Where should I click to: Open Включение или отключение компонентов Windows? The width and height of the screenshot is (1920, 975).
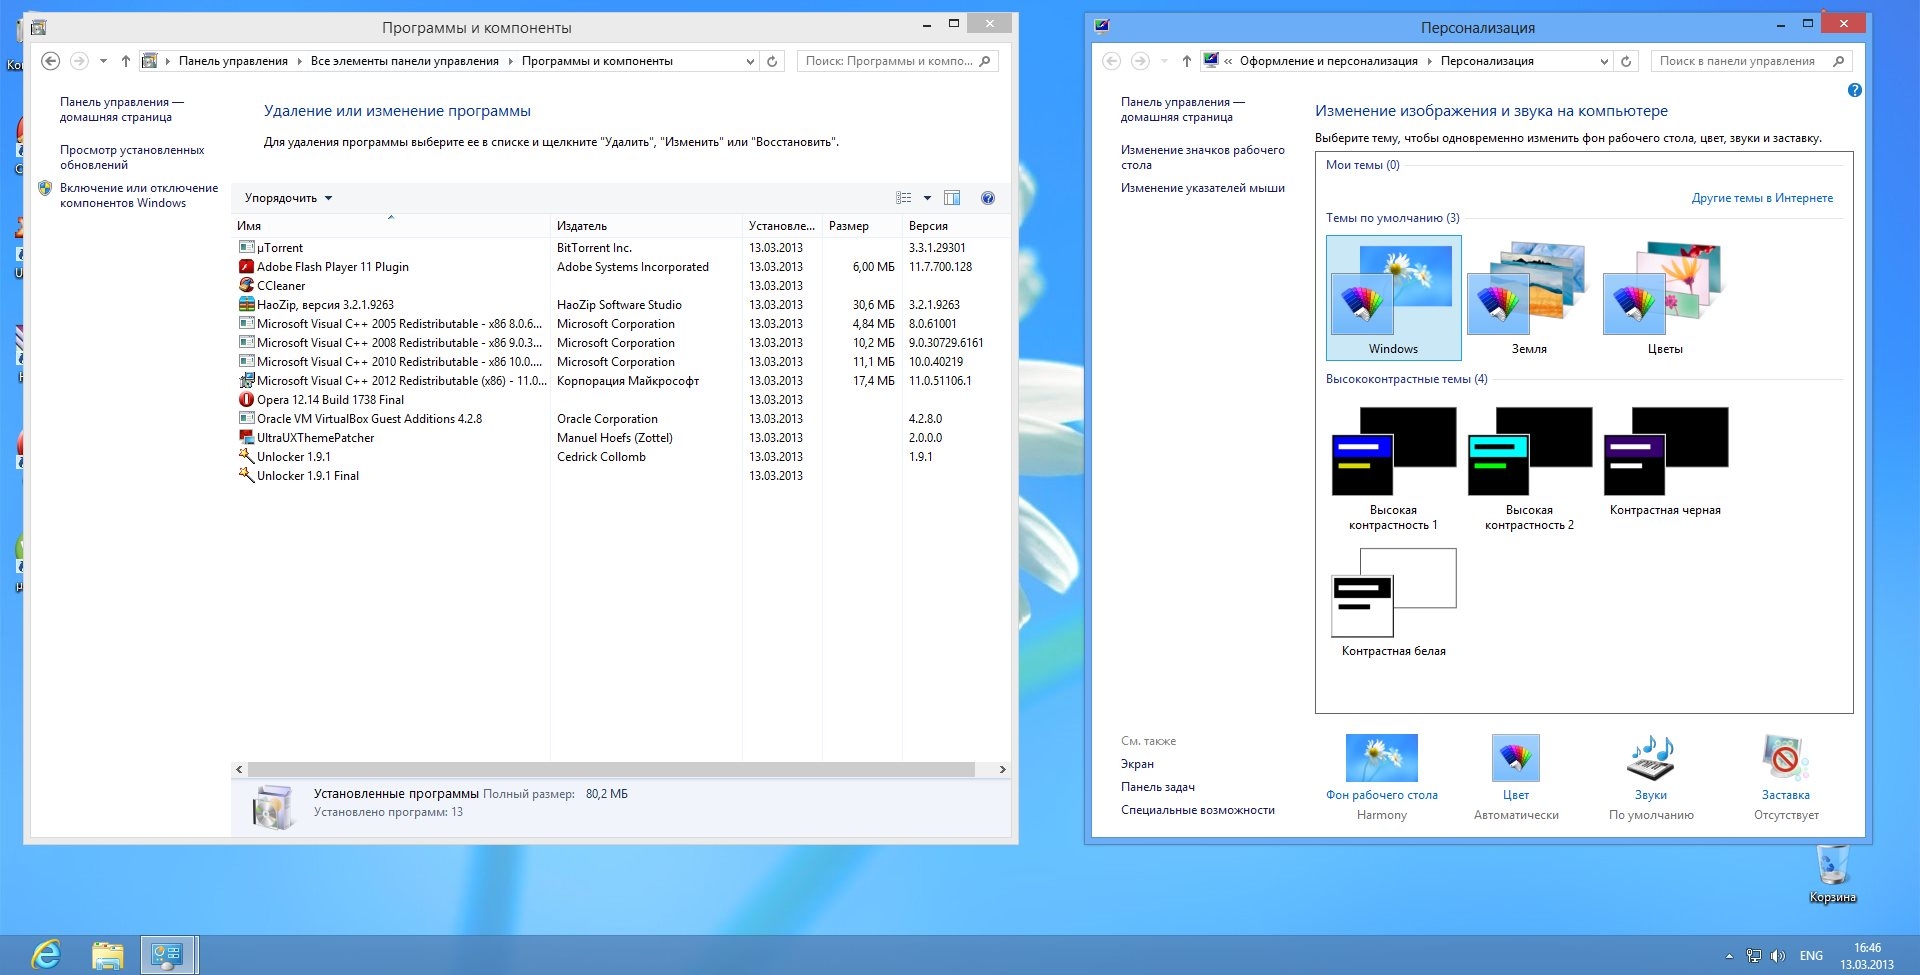click(139, 195)
